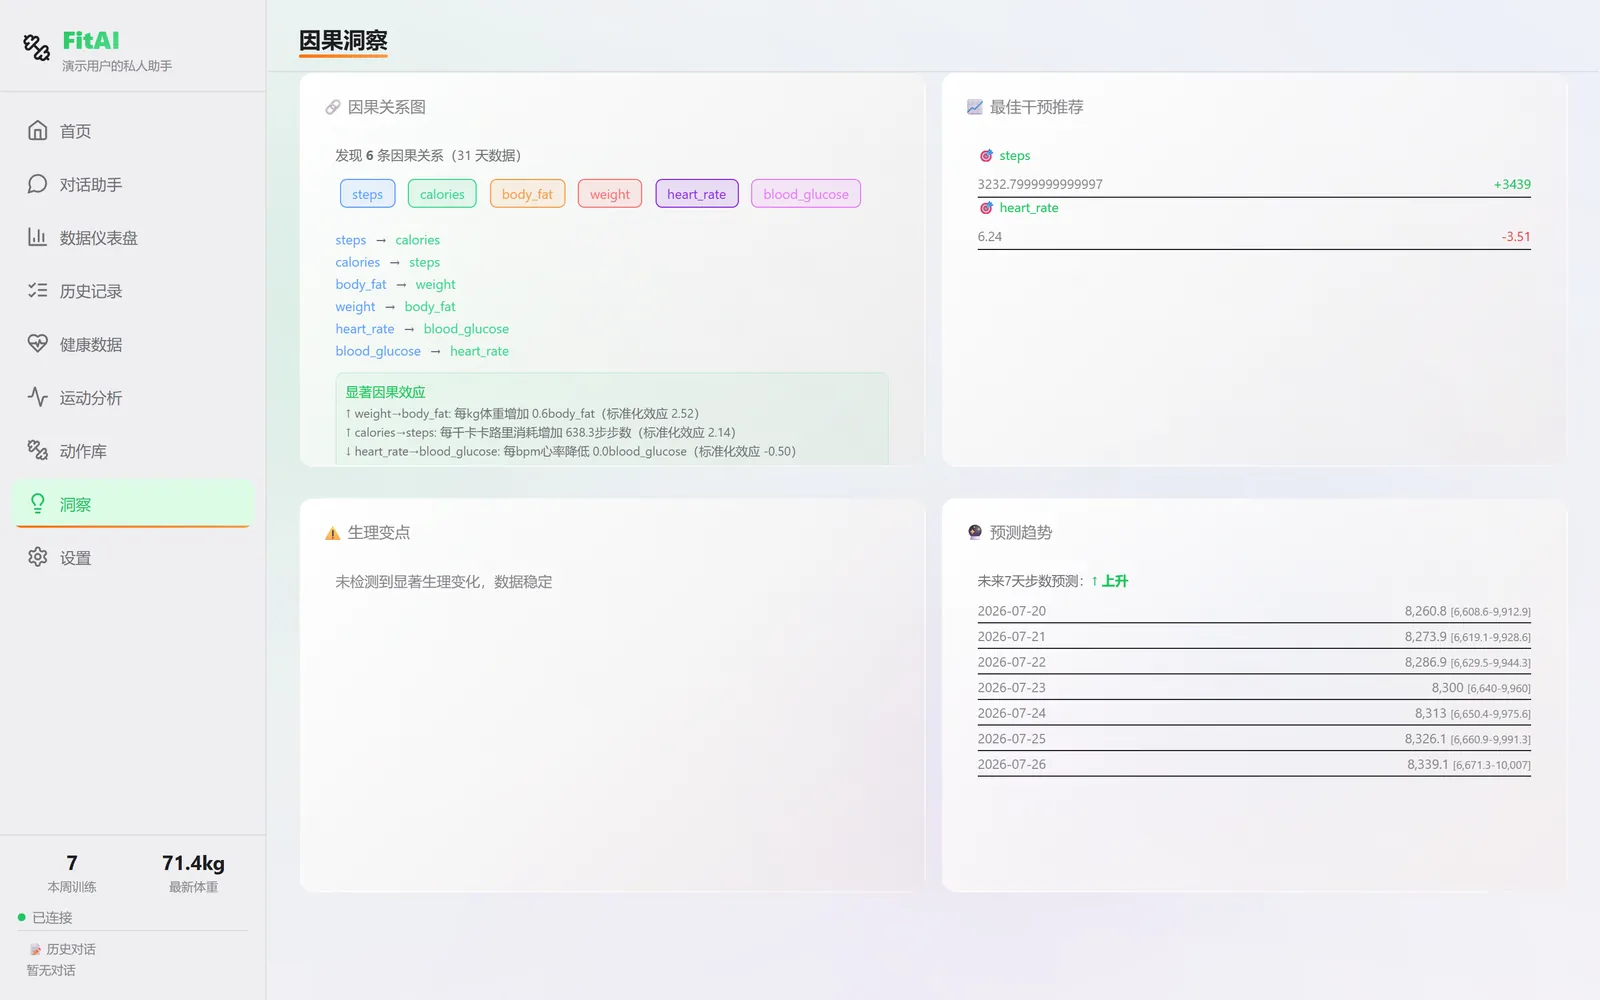This screenshot has width=1600, height=1000.
Task: Click the 2026-07-25 forecast row
Action: pyautogui.click(x=1254, y=738)
